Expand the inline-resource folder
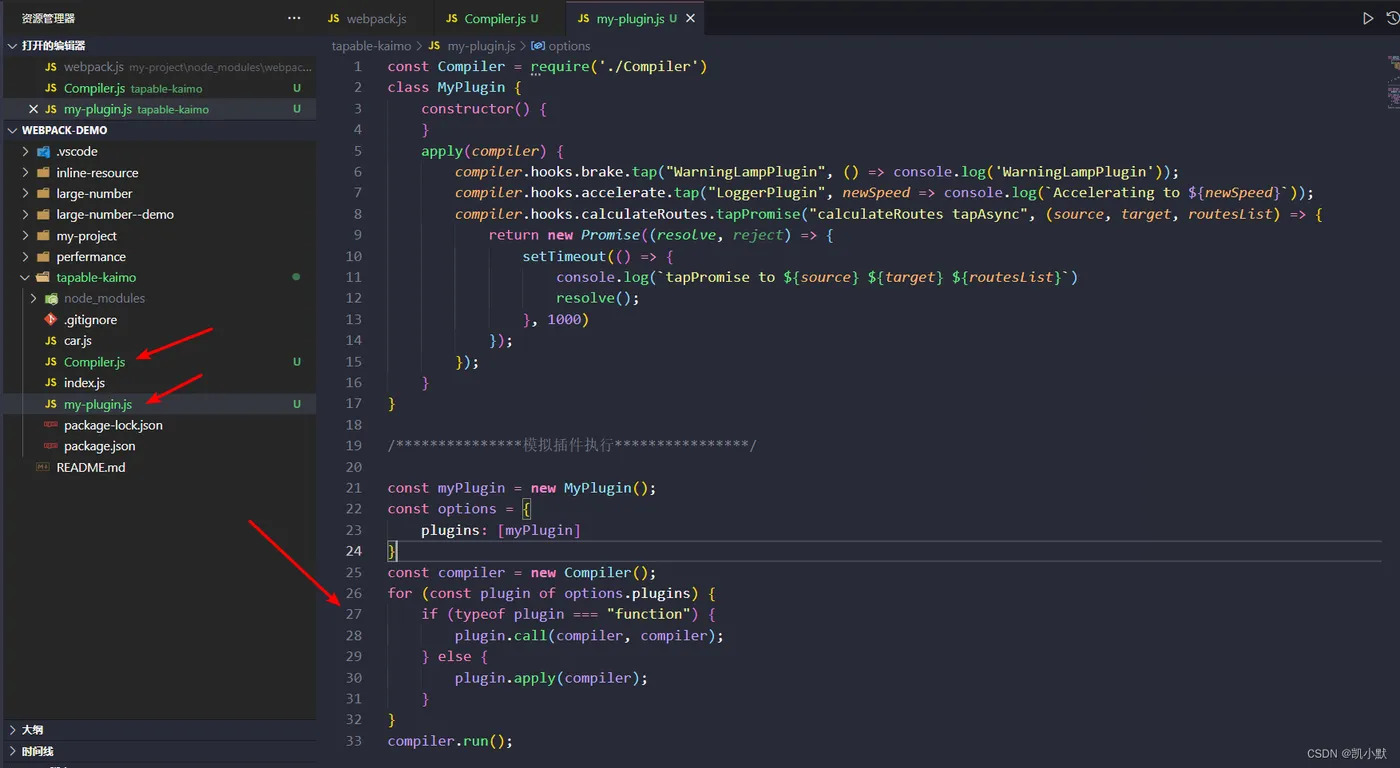The height and width of the screenshot is (768, 1400). [158, 173]
